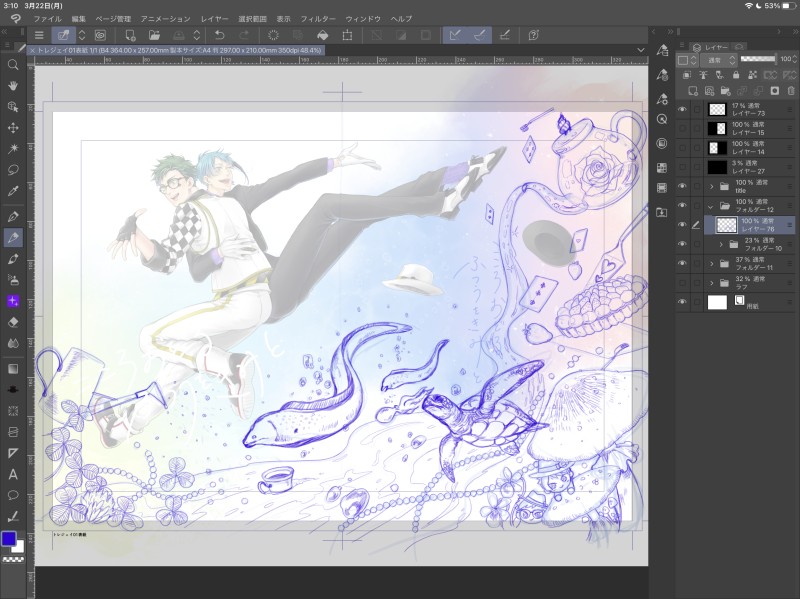Hide the 用紙 paper layer
The height and width of the screenshot is (599, 800).
coord(682,302)
